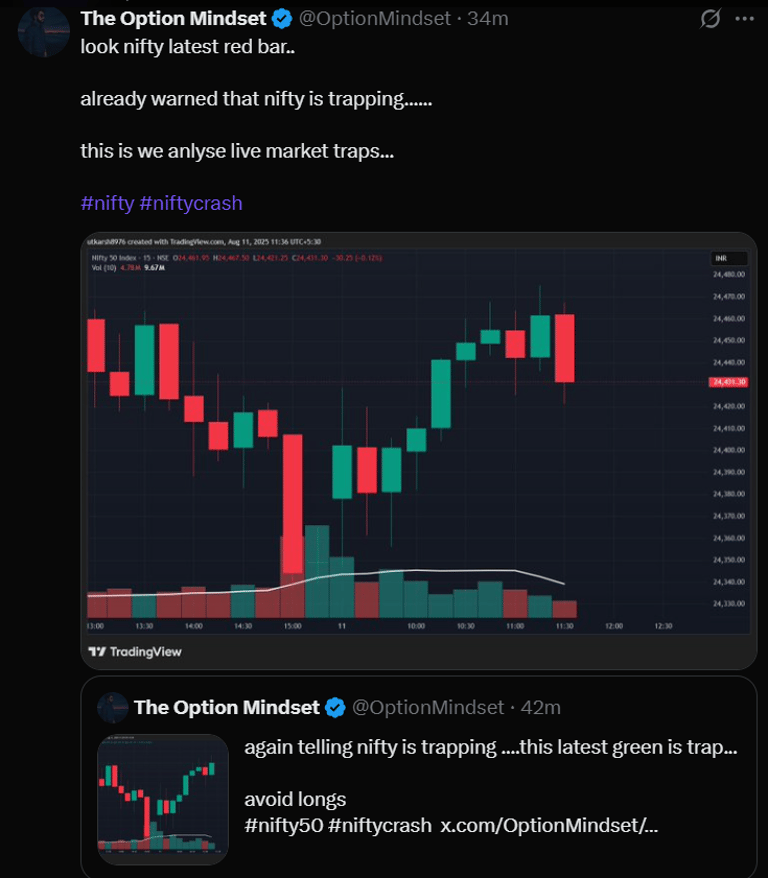
Task: Click verified badge in quoted tweet
Action: (x=335, y=708)
